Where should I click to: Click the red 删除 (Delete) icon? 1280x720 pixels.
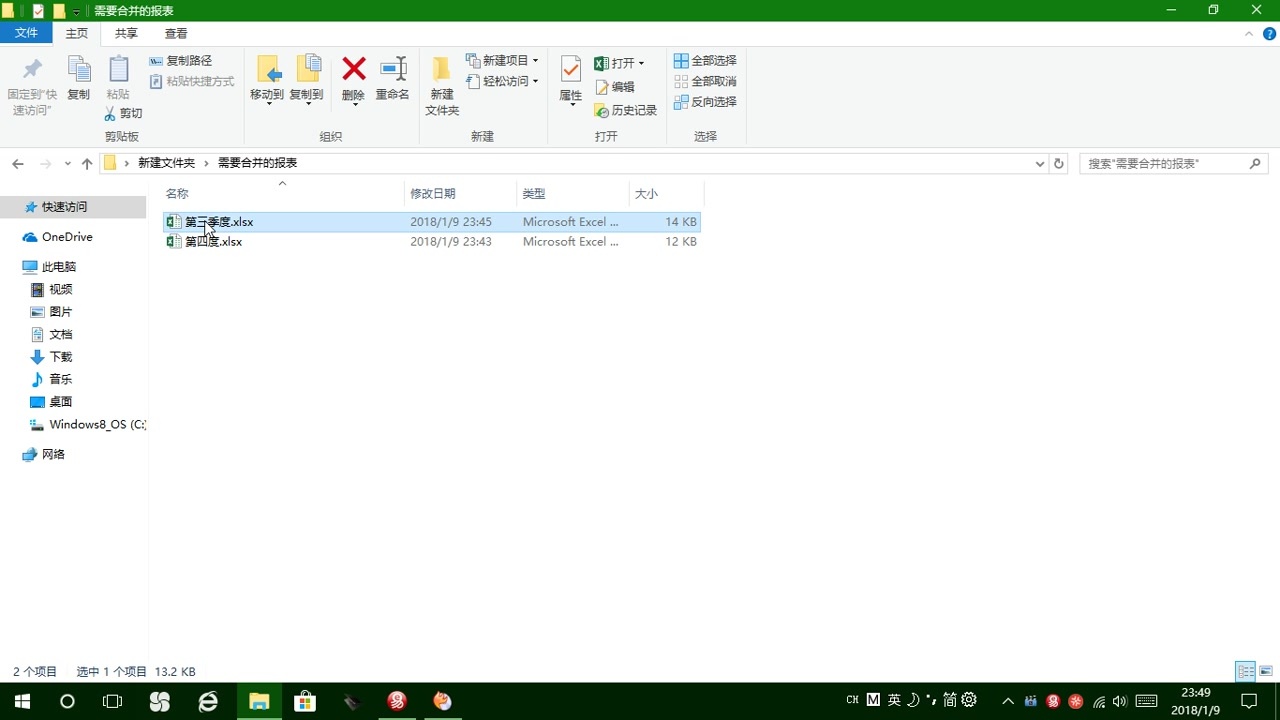pos(354,69)
